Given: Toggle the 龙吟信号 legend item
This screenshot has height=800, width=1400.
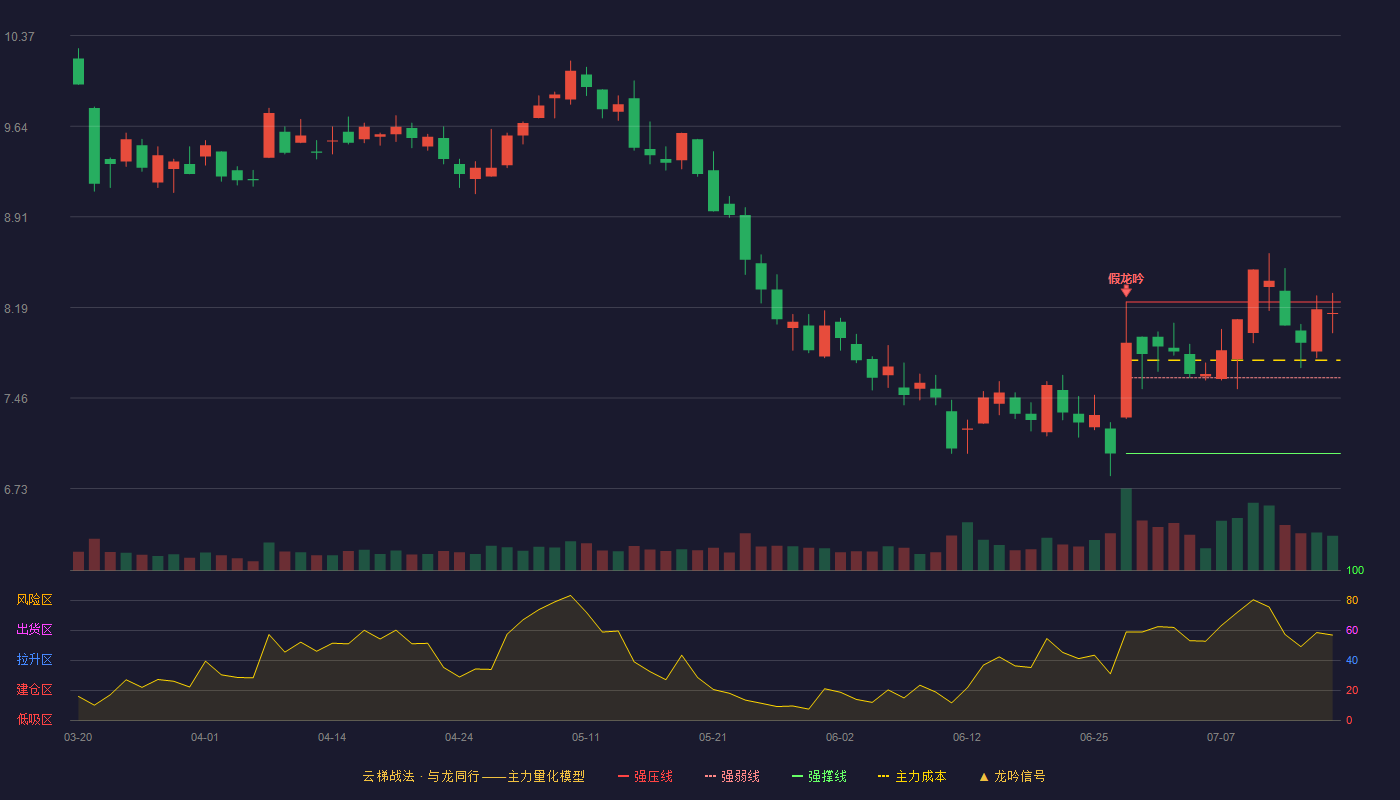Looking at the screenshot, I should [1012, 776].
